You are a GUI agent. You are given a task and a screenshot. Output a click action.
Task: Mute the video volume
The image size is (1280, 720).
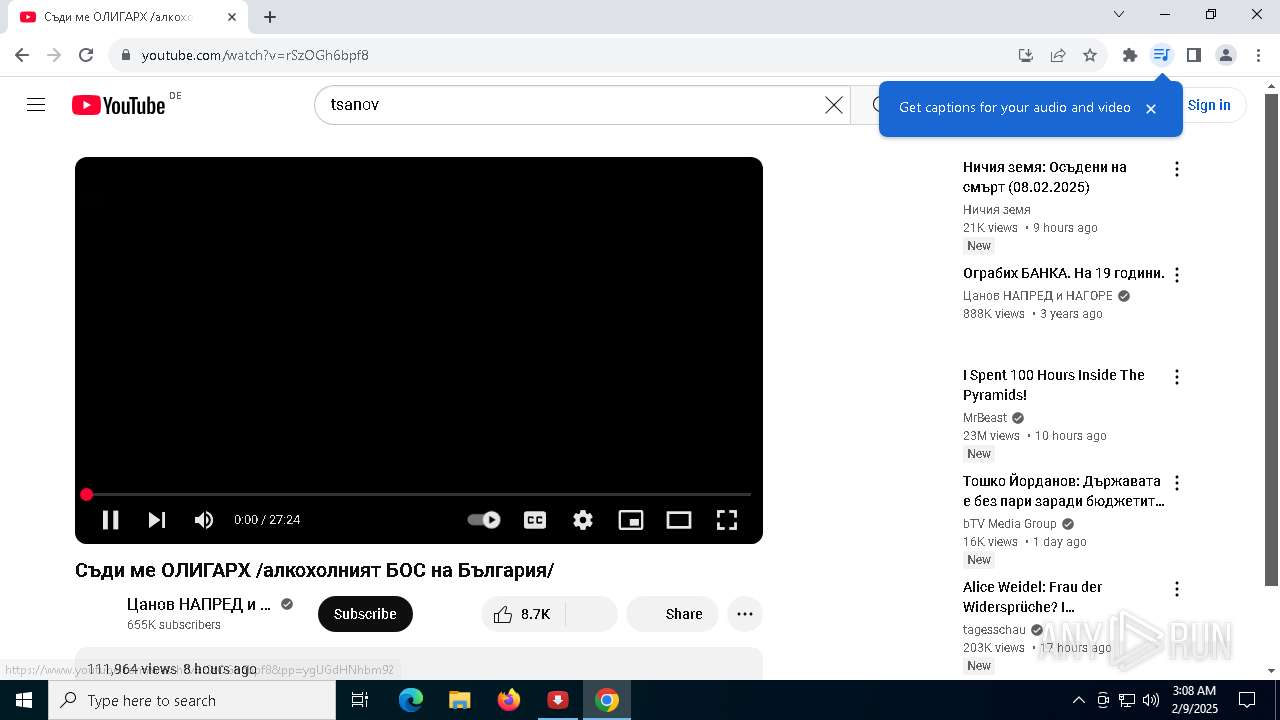pyautogui.click(x=204, y=520)
